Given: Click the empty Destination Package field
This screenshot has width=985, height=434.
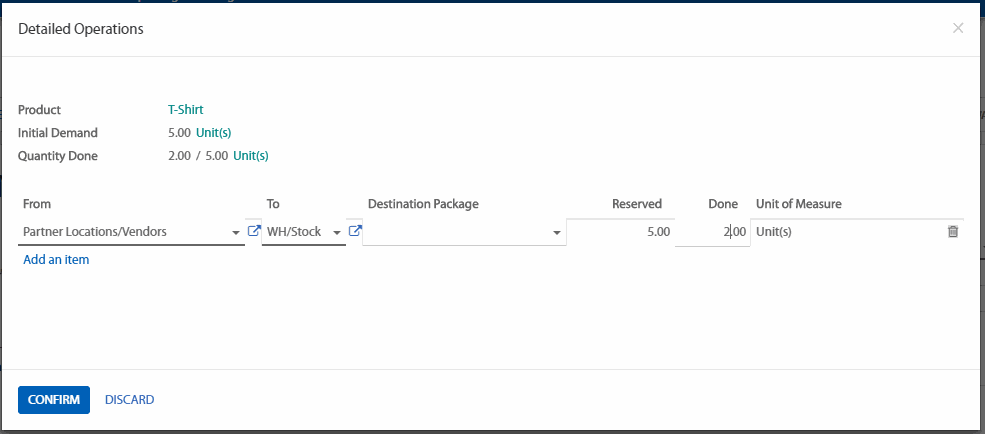Looking at the screenshot, I should click(x=455, y=232).
